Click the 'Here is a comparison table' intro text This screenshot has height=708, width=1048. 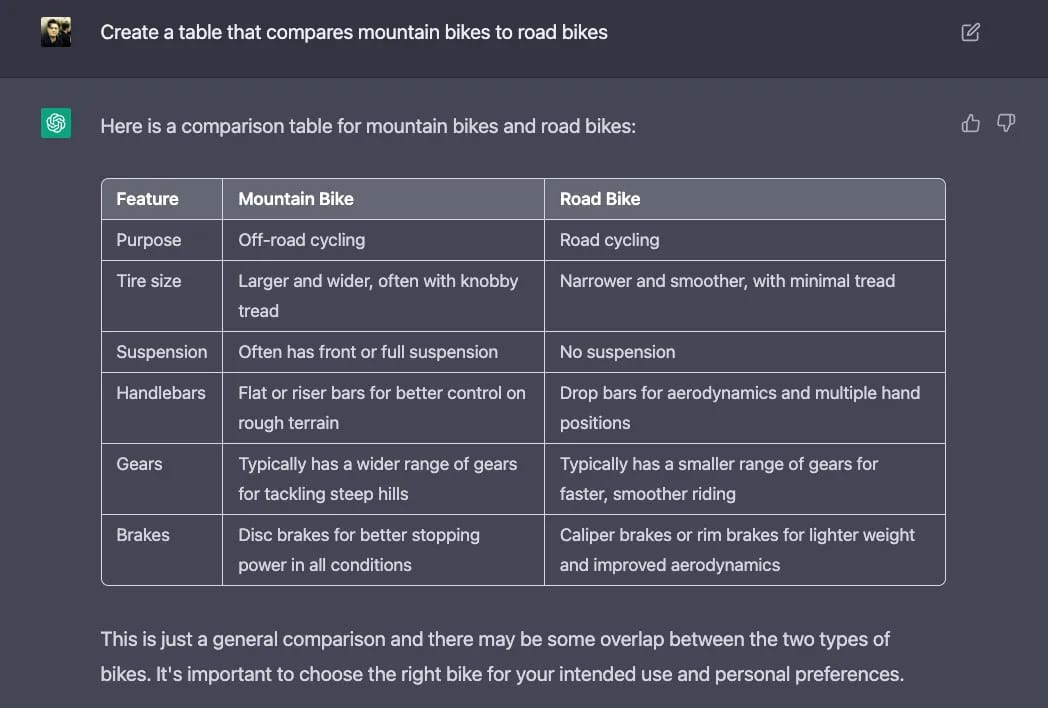point(368,127)
